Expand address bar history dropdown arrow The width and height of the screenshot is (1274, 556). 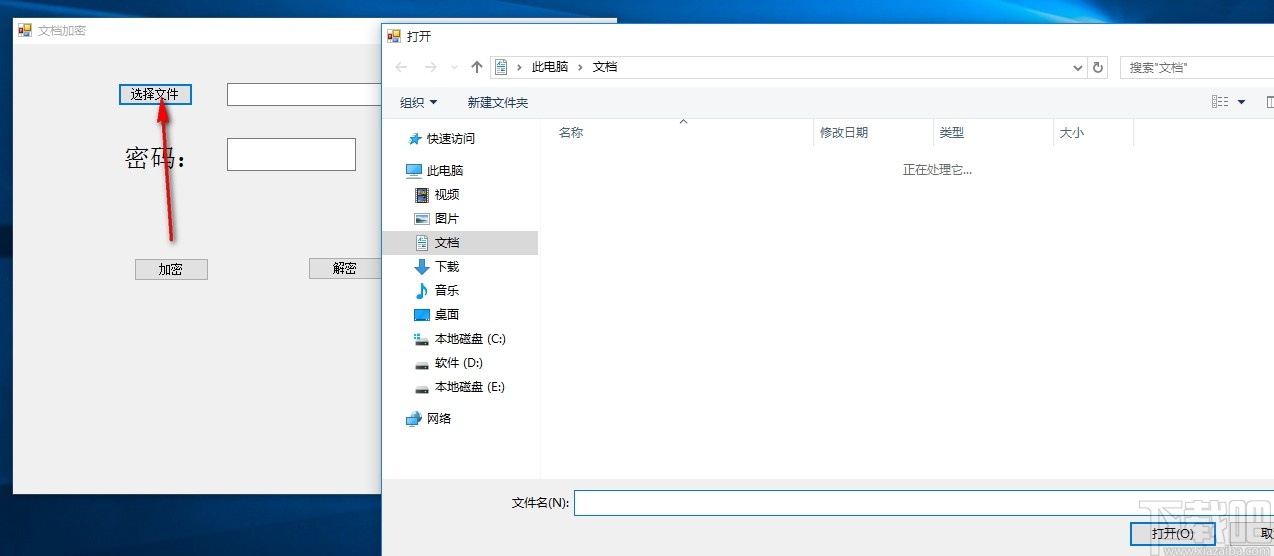1078,67
